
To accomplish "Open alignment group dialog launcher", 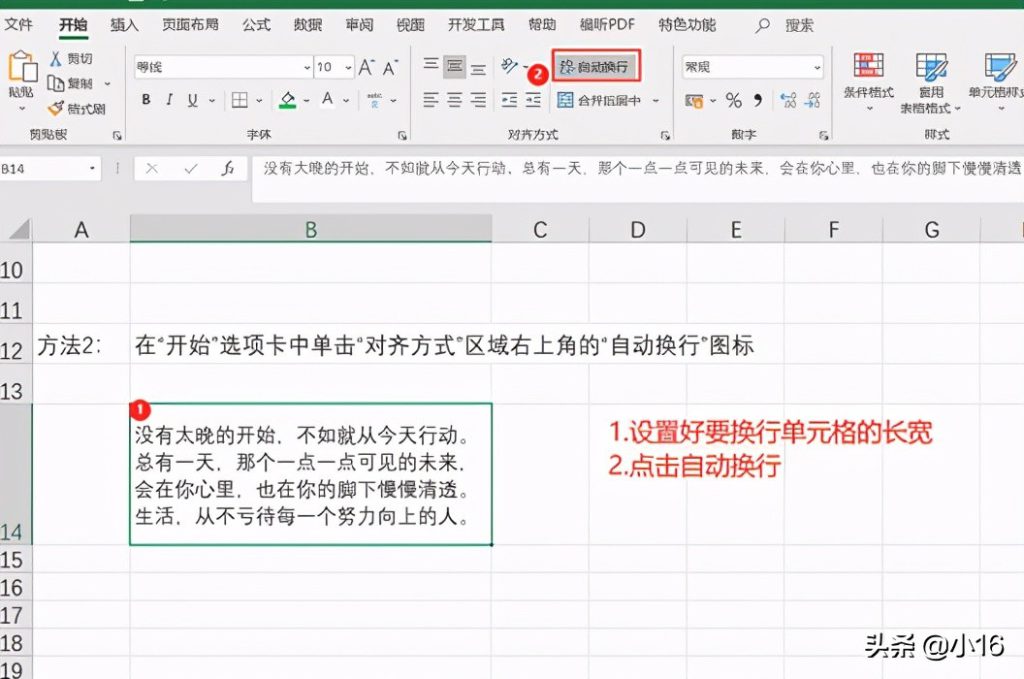I will click(x=665, y=135).
